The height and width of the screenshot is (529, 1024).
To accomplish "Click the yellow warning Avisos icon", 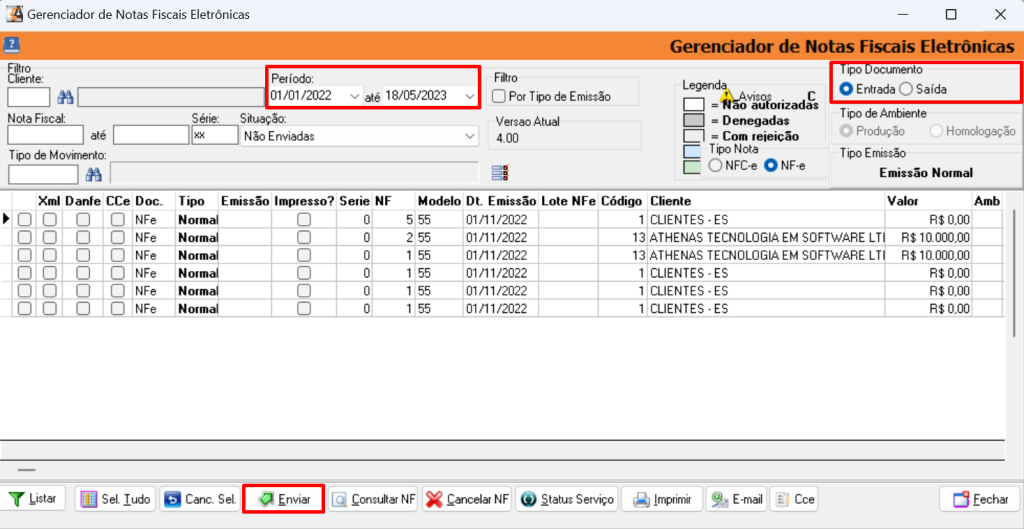I will click(728, 96).
